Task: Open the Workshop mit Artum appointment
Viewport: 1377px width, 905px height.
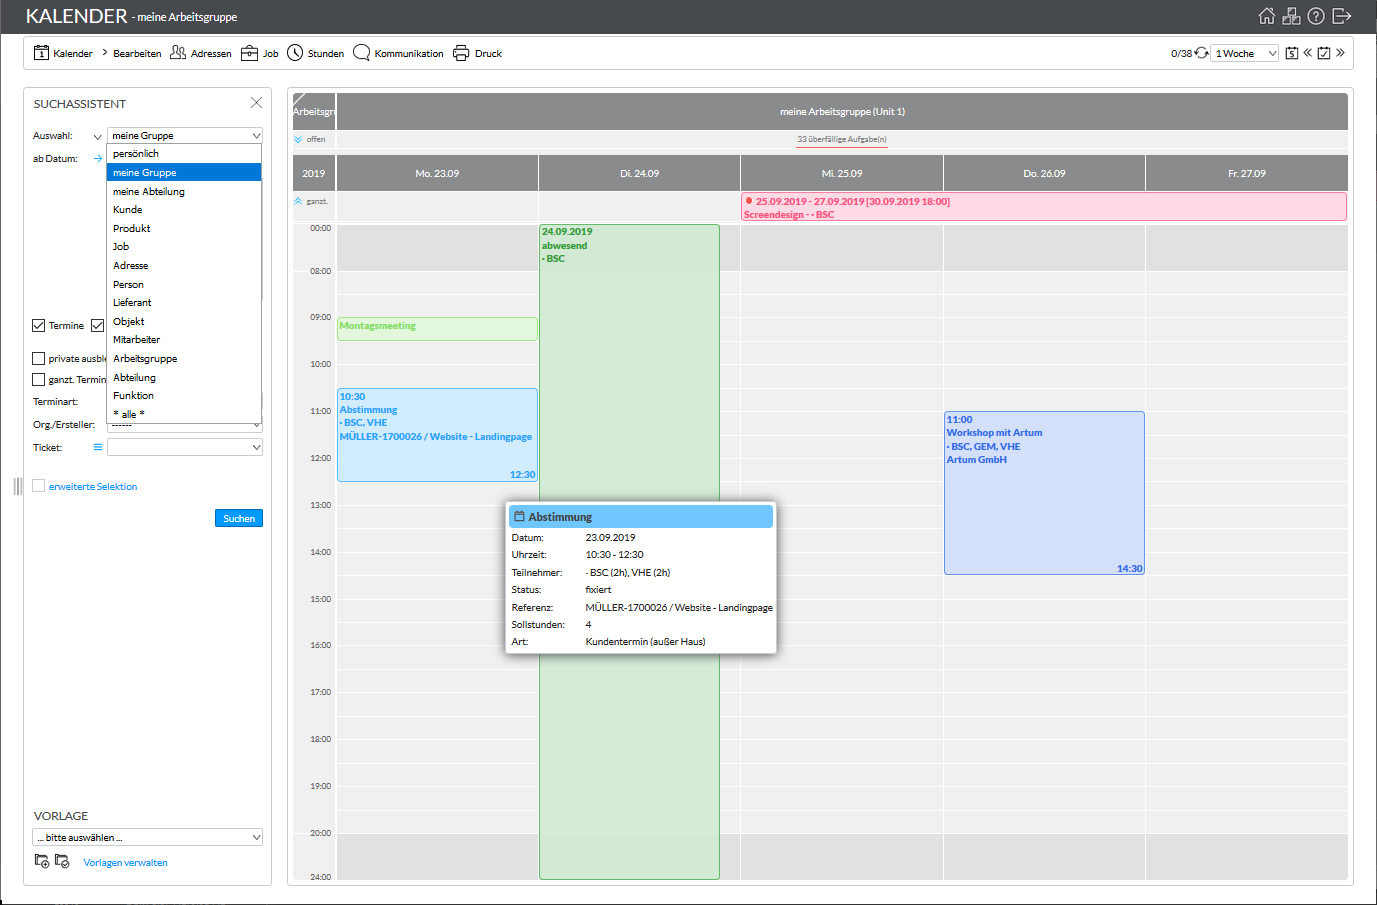Action: 1044,493
